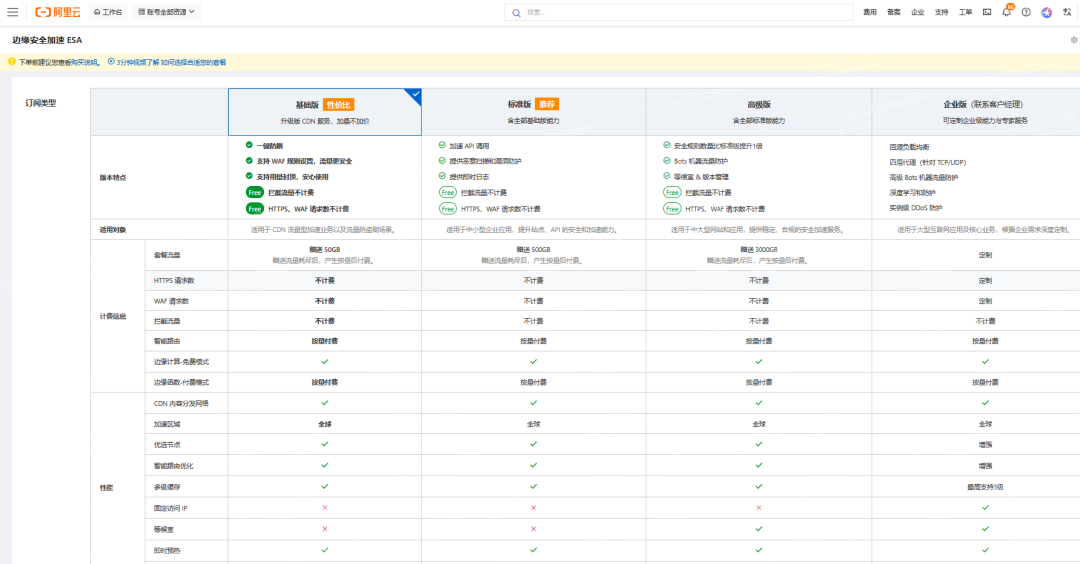The width and height of the screenshot is (1080, 564).
Task: Click the 基础版 checkmark for 边缘计算-免费模式
Action: click(324, 361)
